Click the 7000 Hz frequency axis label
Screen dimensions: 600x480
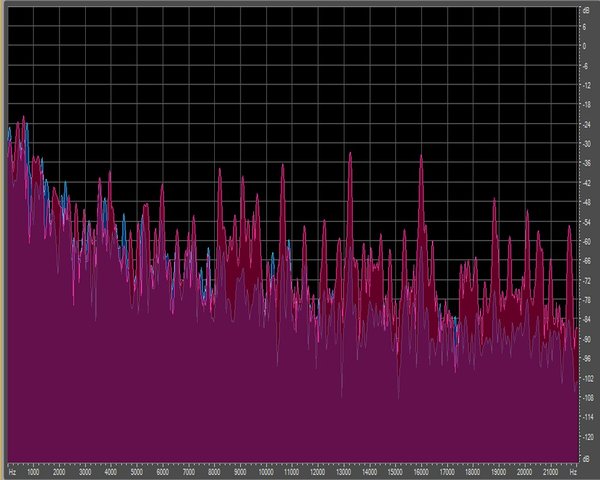tap(189, 472)
